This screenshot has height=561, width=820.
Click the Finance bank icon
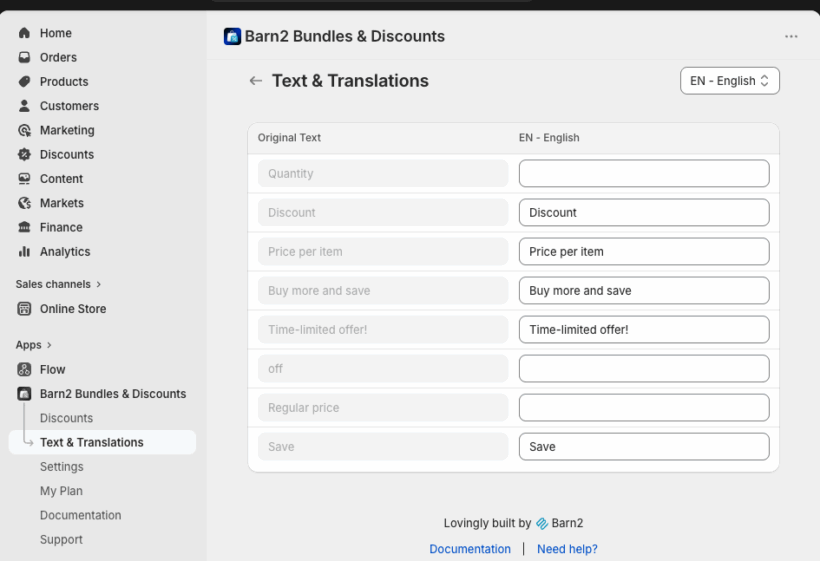pyautogui.click(x=24, y=227)
